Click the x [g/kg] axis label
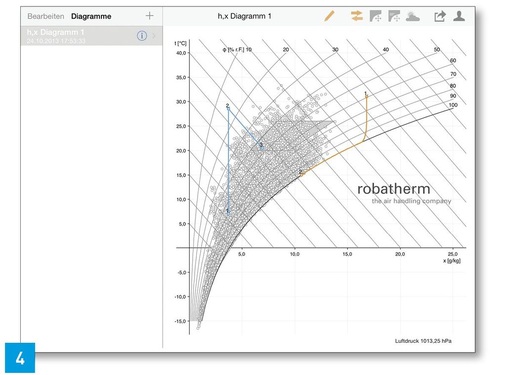 coord(452,260)
